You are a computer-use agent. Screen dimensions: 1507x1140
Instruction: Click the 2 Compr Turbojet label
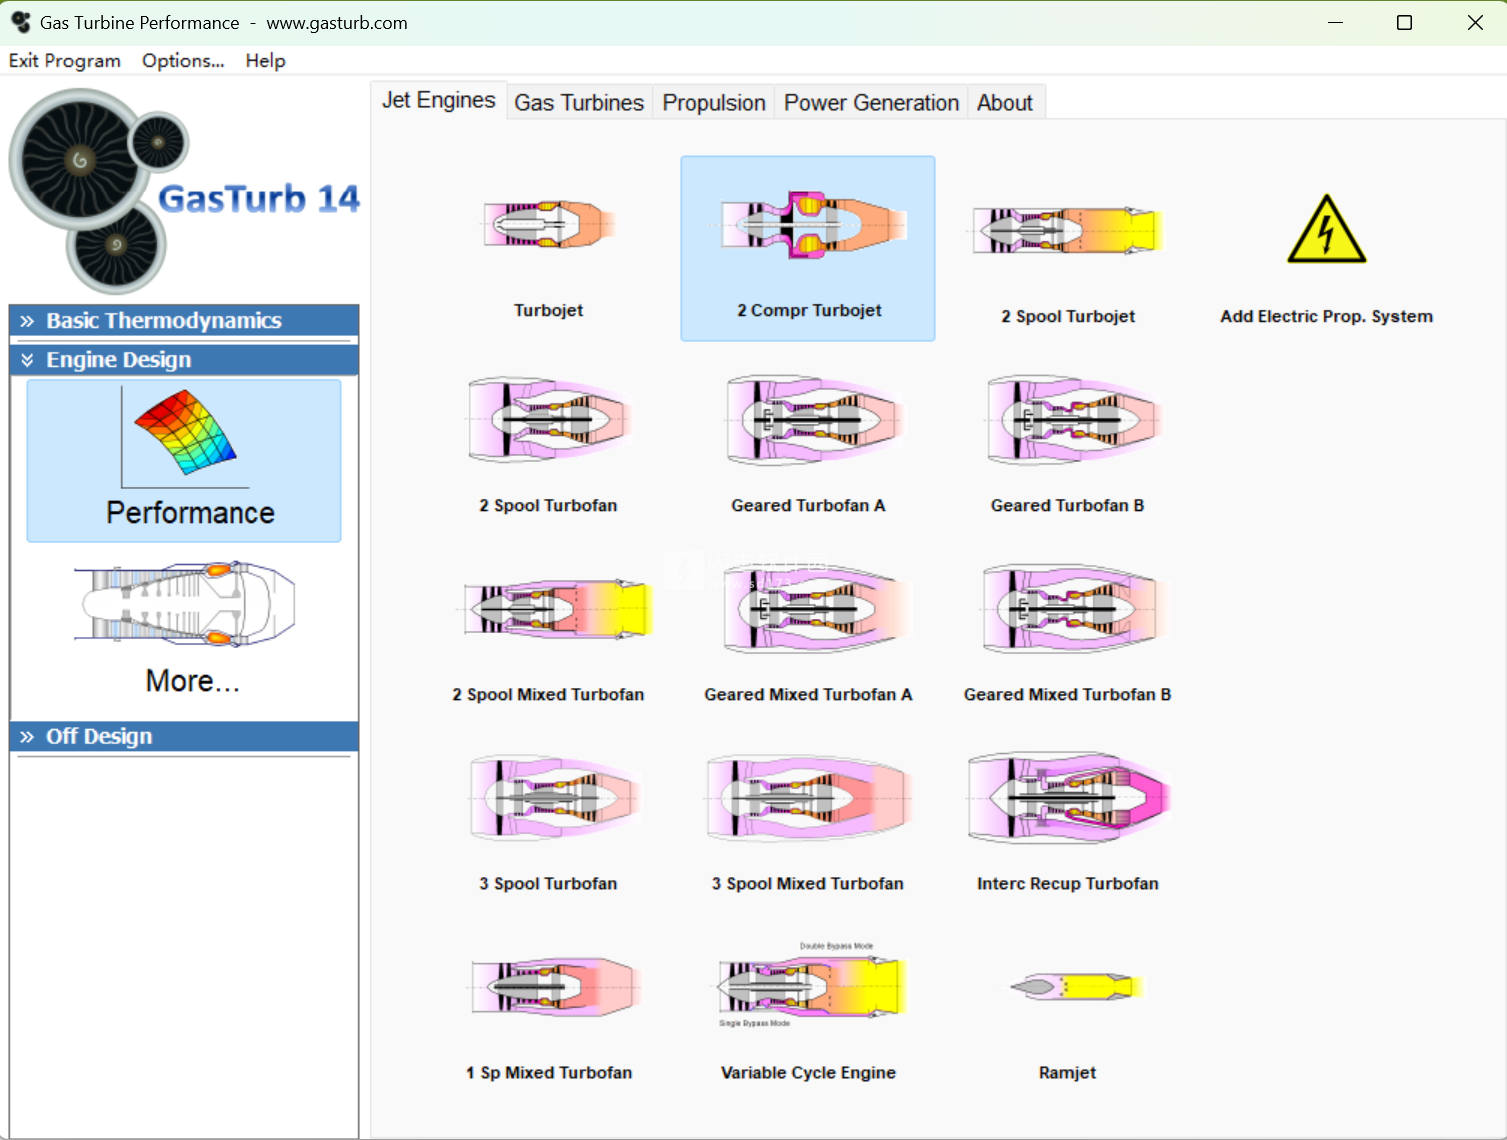tap(809, 310)
